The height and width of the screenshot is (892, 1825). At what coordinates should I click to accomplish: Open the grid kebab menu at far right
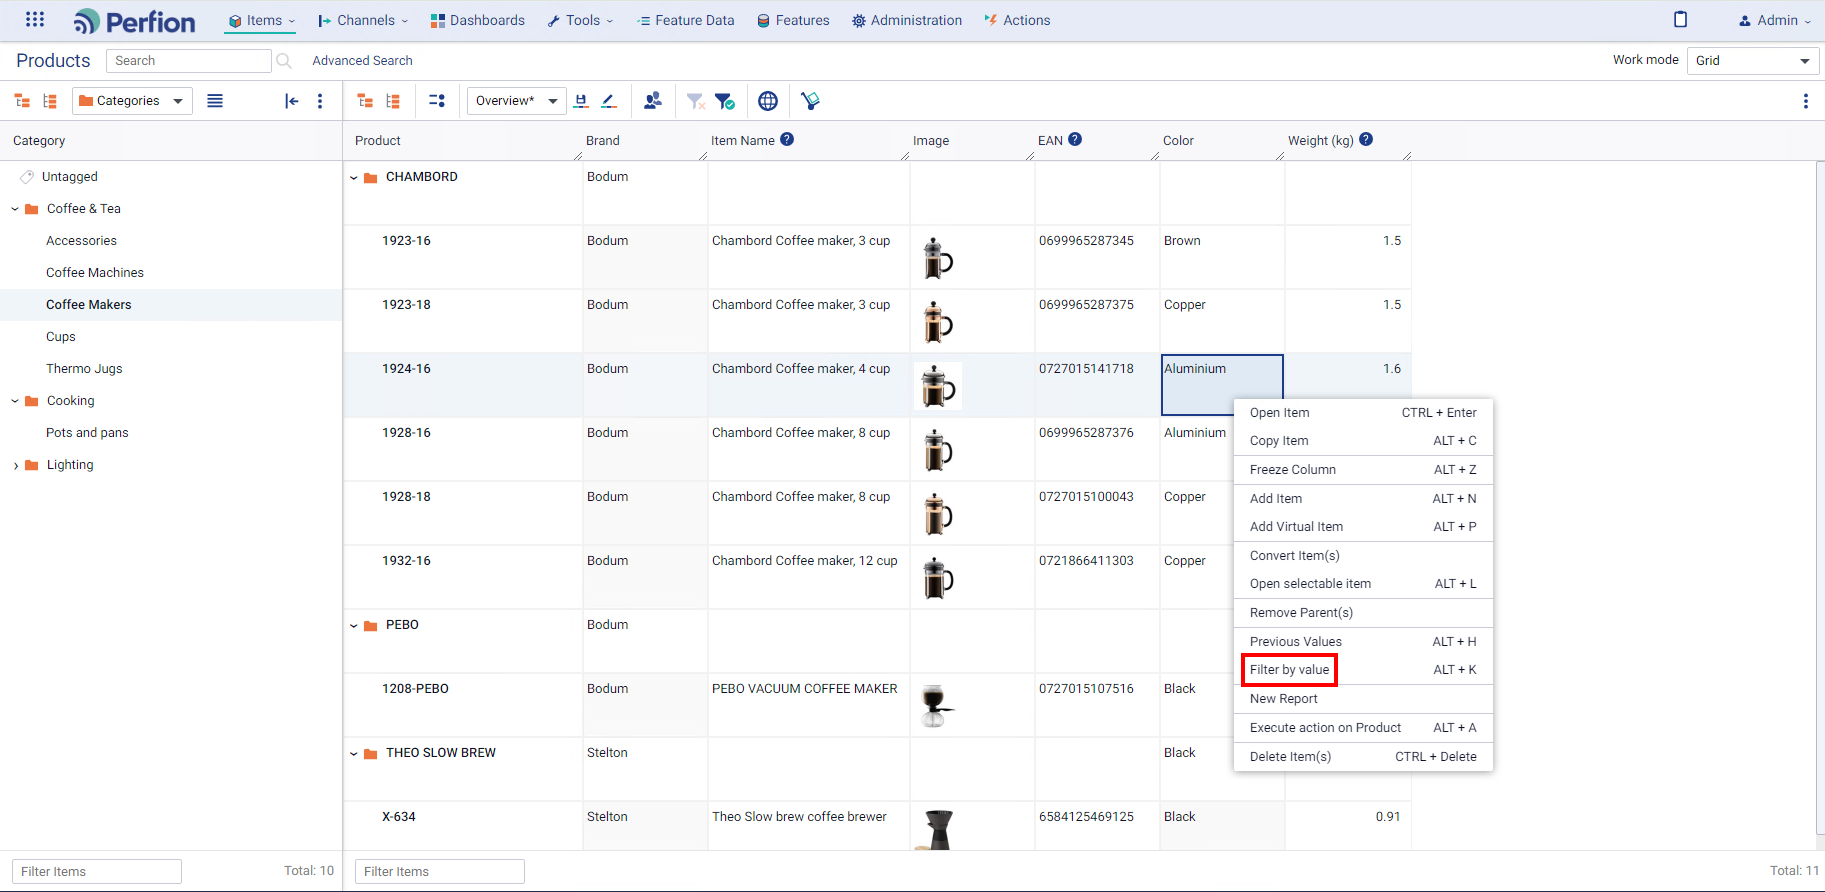(x=1806, y=101)
